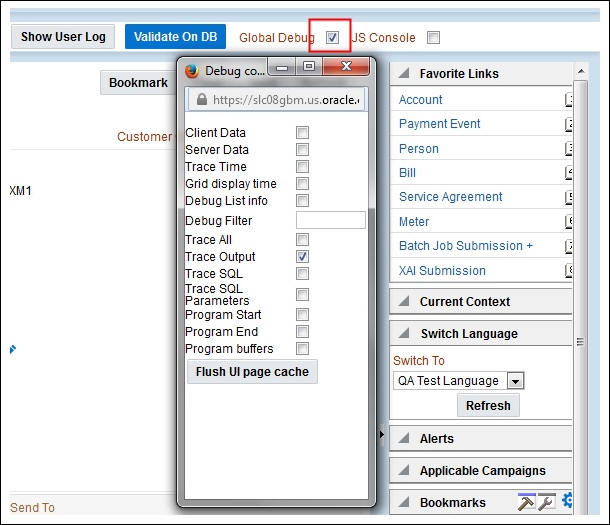
Task: Open the hammer icon in Bookmarks header
Action: [526, 502]
